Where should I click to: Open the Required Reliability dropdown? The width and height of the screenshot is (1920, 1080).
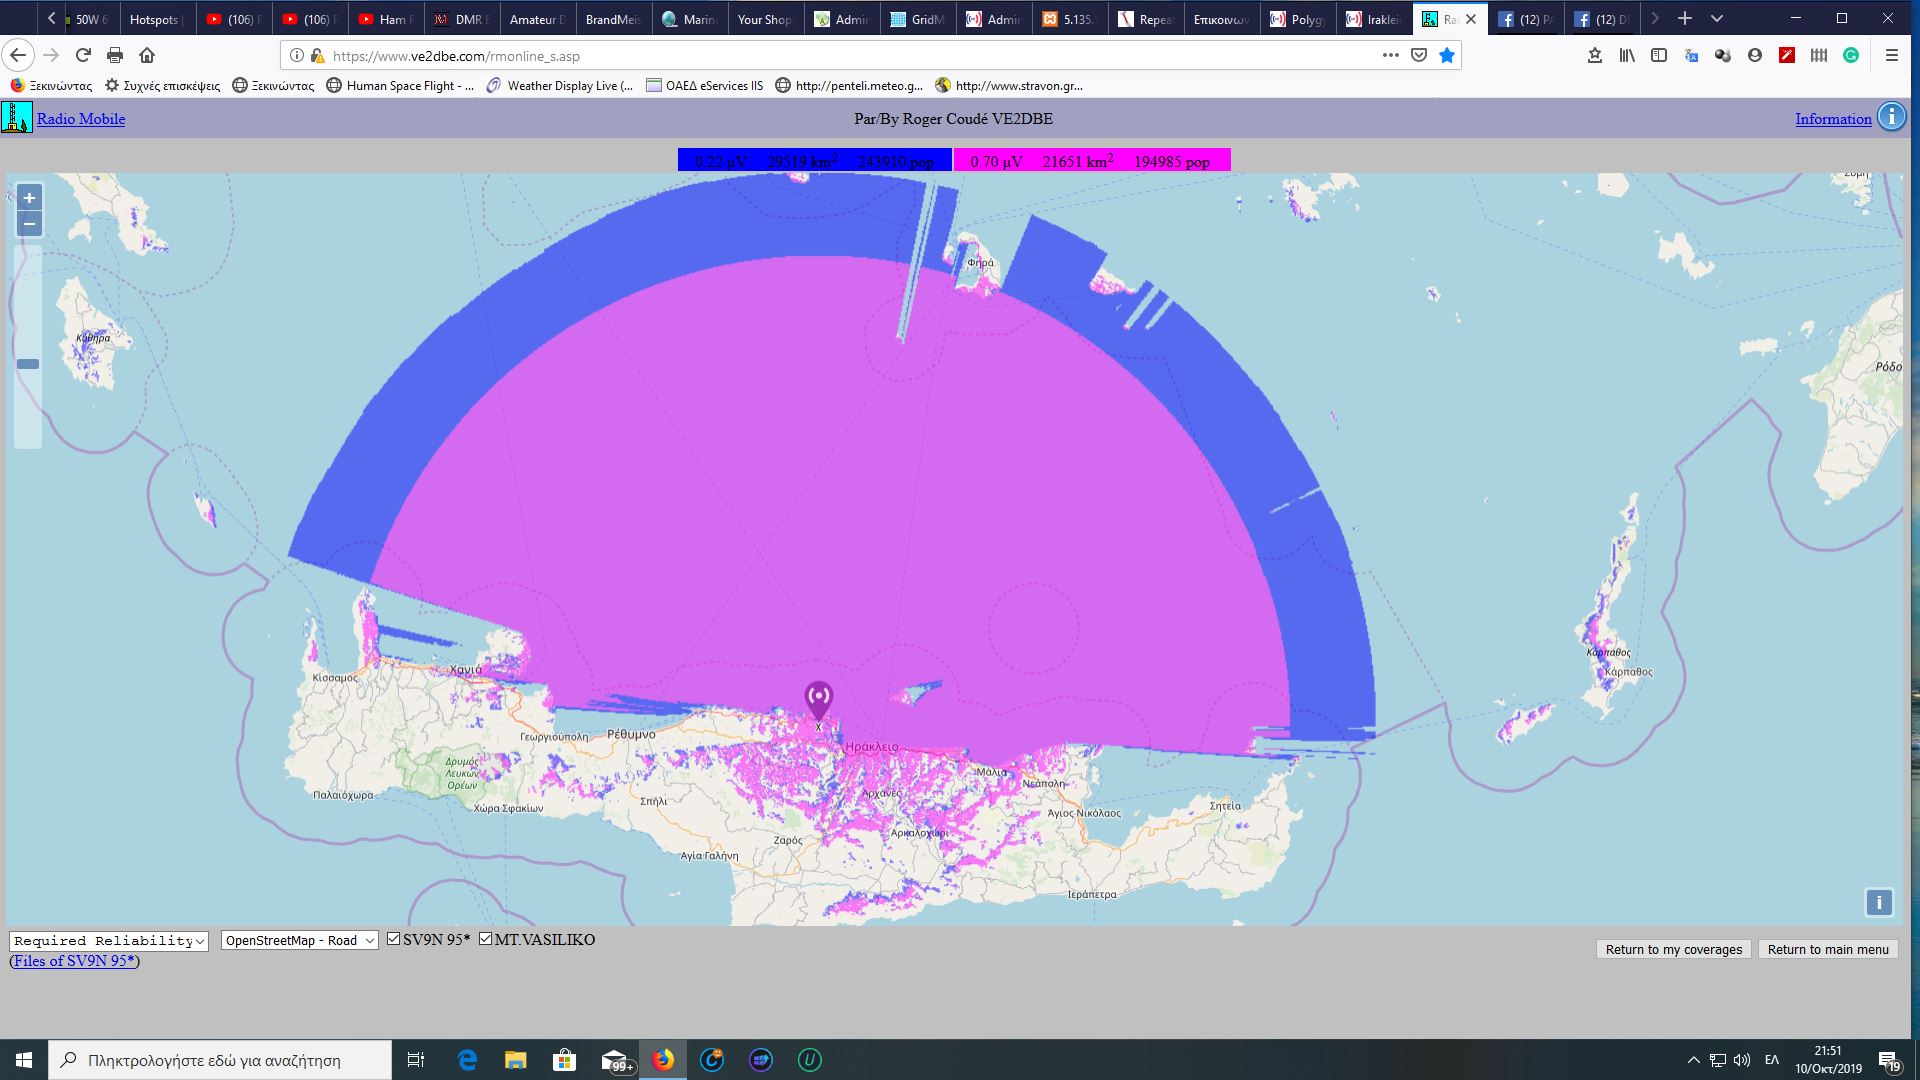[x=108, y=941]
